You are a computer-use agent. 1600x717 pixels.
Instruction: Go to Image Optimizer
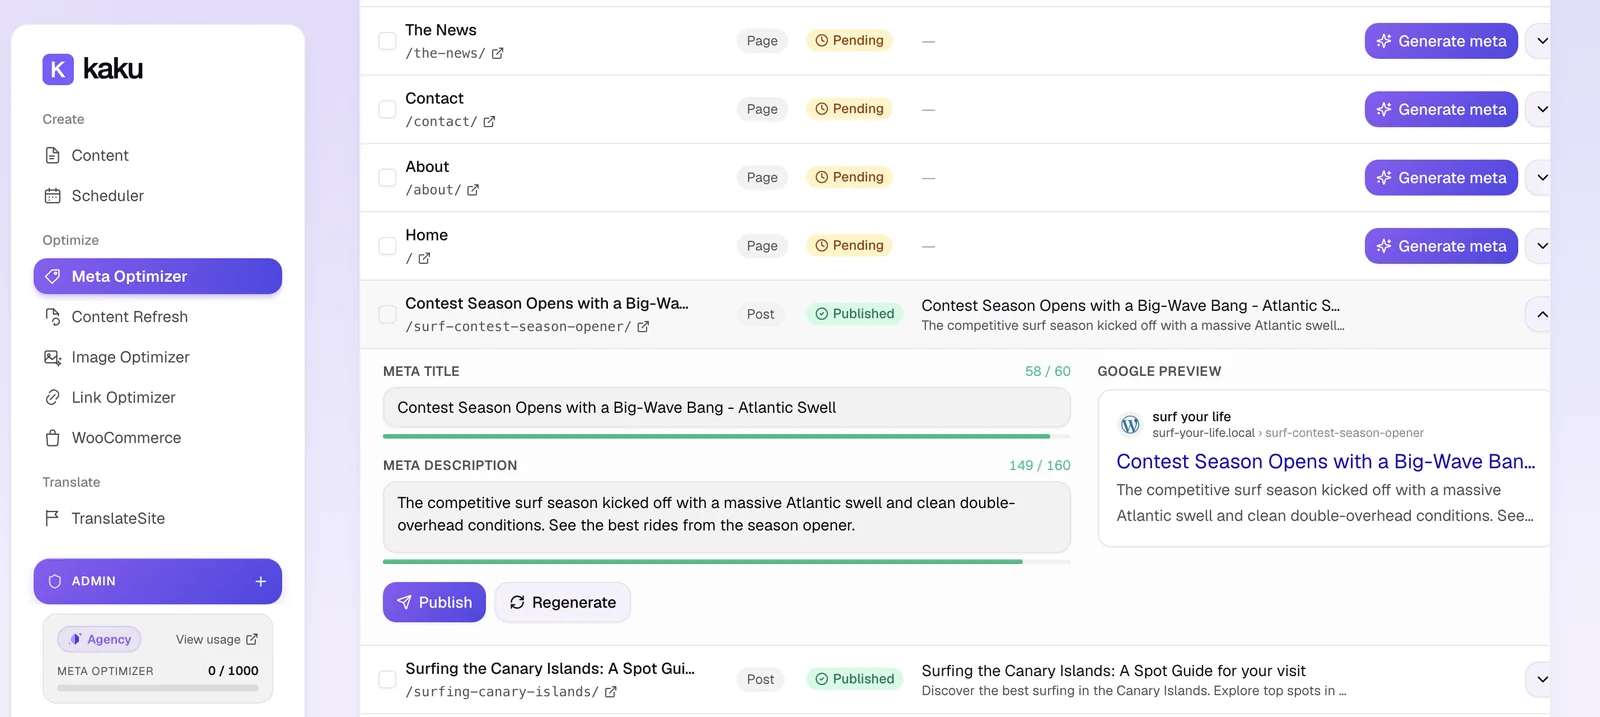pyautogui.click(x=158, y=357)
